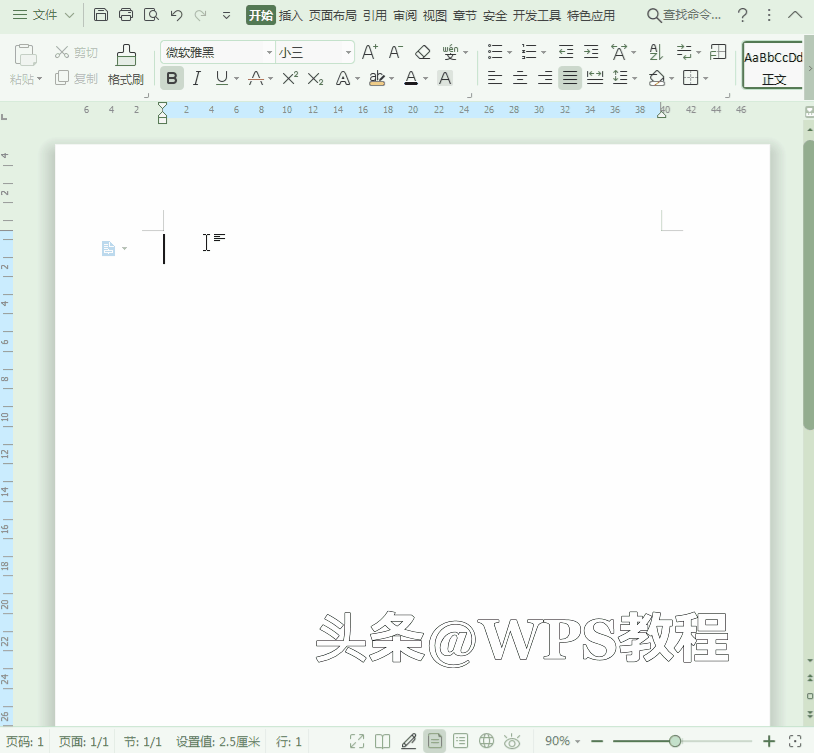Expand the underline style dropdown arrow
Viewport: 814px width, 753px height.
[x=237, y=79]
